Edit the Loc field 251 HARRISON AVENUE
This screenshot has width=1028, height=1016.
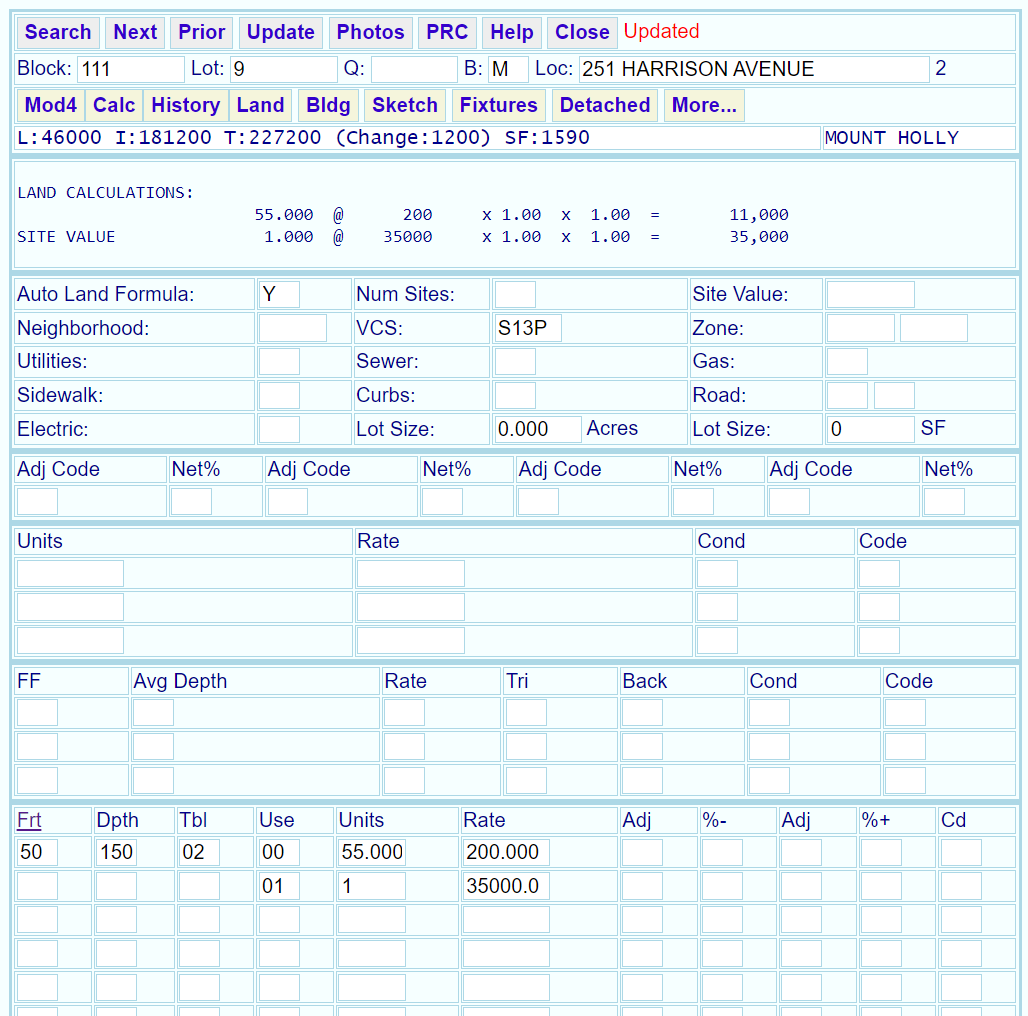pos(754,69)
